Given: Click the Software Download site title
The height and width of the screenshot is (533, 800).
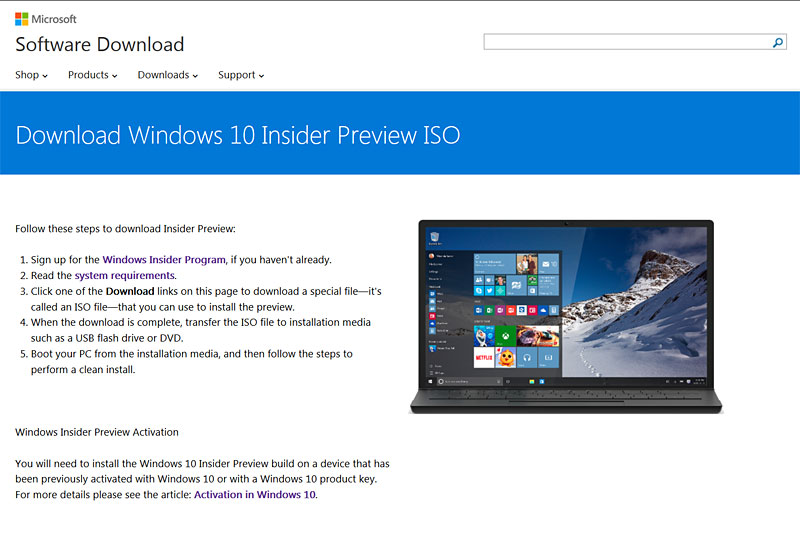Looking at the screenshot, I should (99, 44).
